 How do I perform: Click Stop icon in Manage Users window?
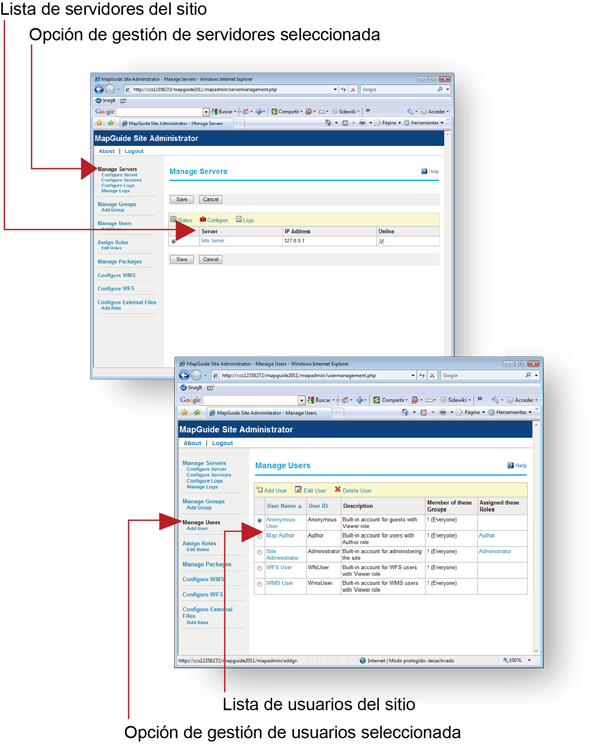[432, 375]
